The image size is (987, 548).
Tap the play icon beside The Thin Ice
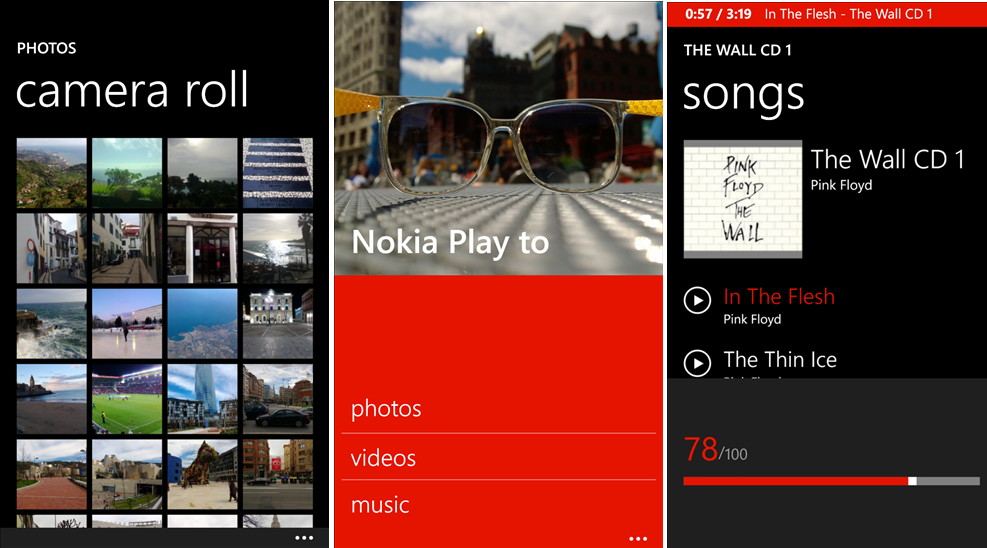pos(697,363)
